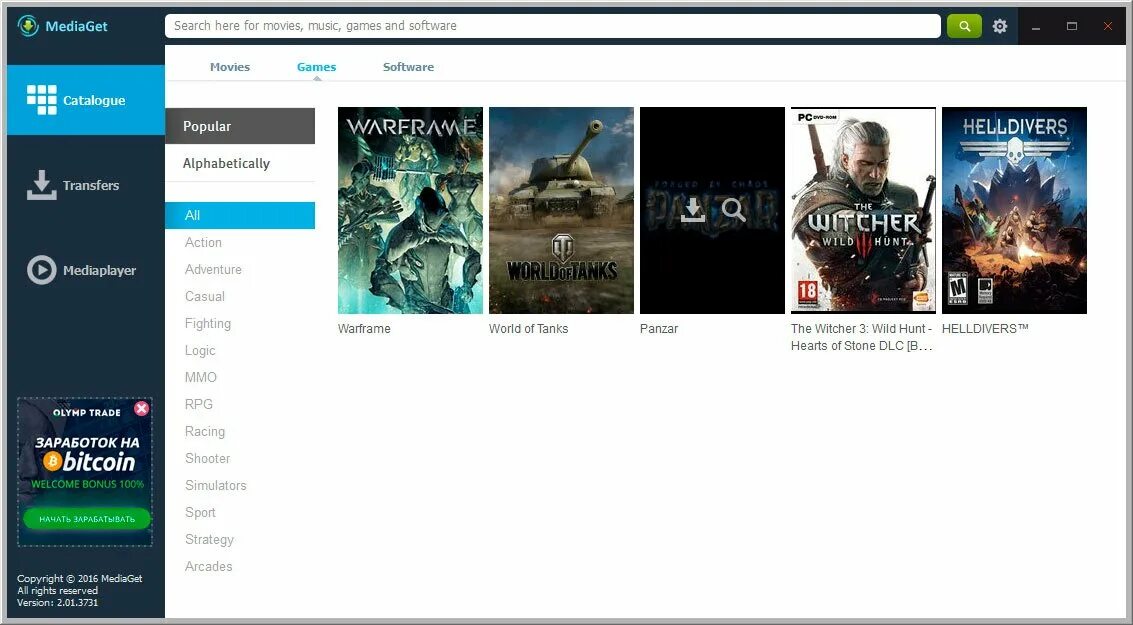Viewport: 1133px width, 625px height.
Task: Click The Witcher 3 Wild Hunt title
Action: tap(862, 337)
